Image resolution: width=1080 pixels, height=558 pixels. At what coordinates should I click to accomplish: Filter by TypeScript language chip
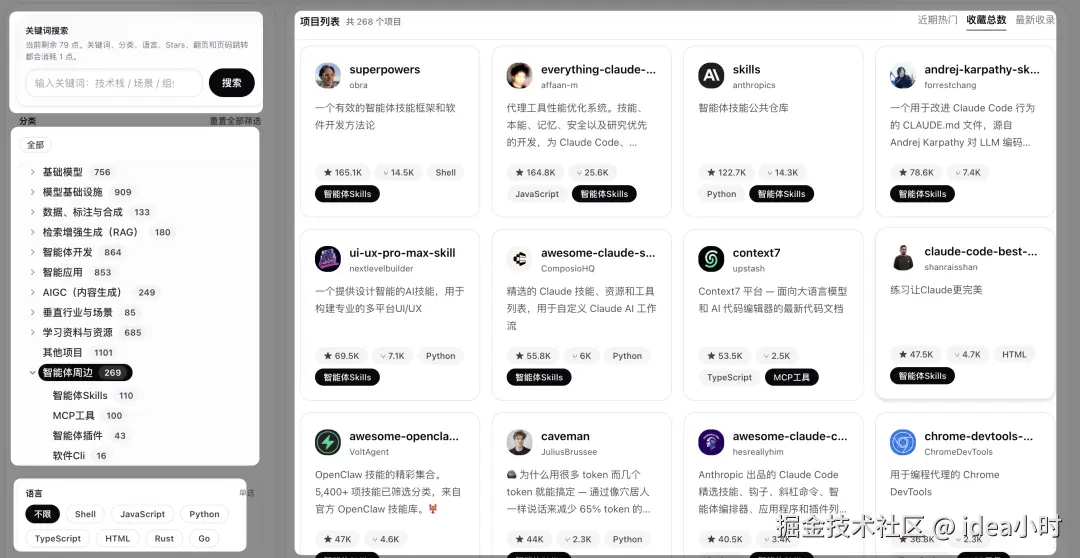click(x=58, y=539)
